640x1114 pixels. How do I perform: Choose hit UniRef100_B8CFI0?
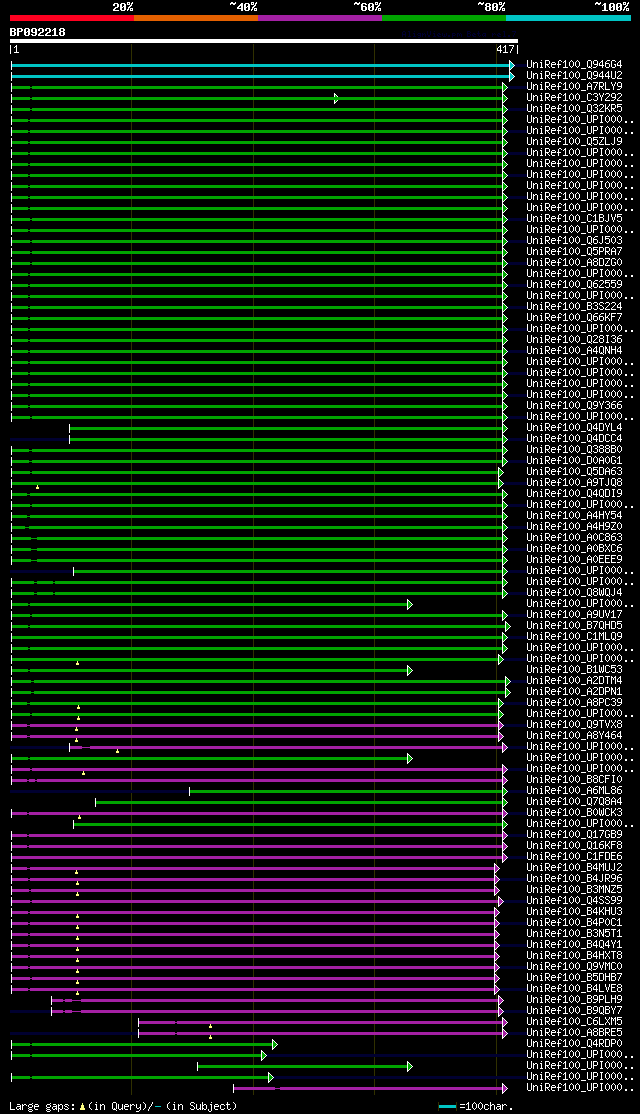[575, 779]
